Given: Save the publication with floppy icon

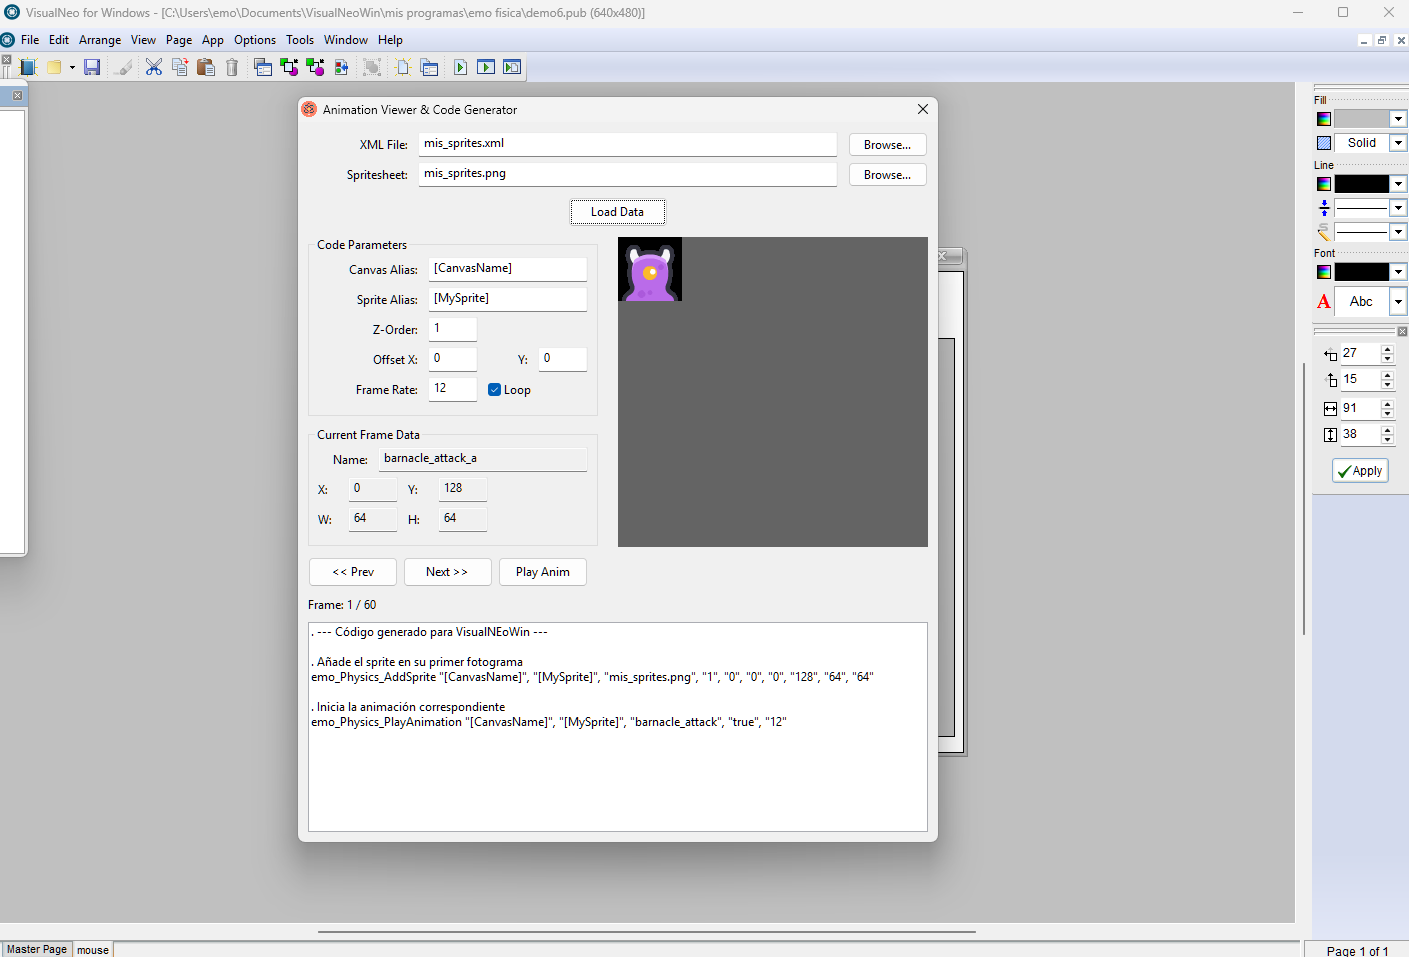Looking at the screenshot, I should 92,67.
